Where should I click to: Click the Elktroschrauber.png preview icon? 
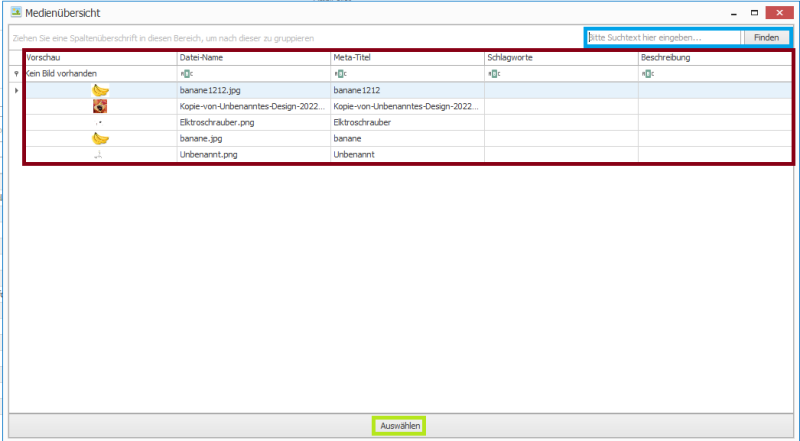coord(100,122)
